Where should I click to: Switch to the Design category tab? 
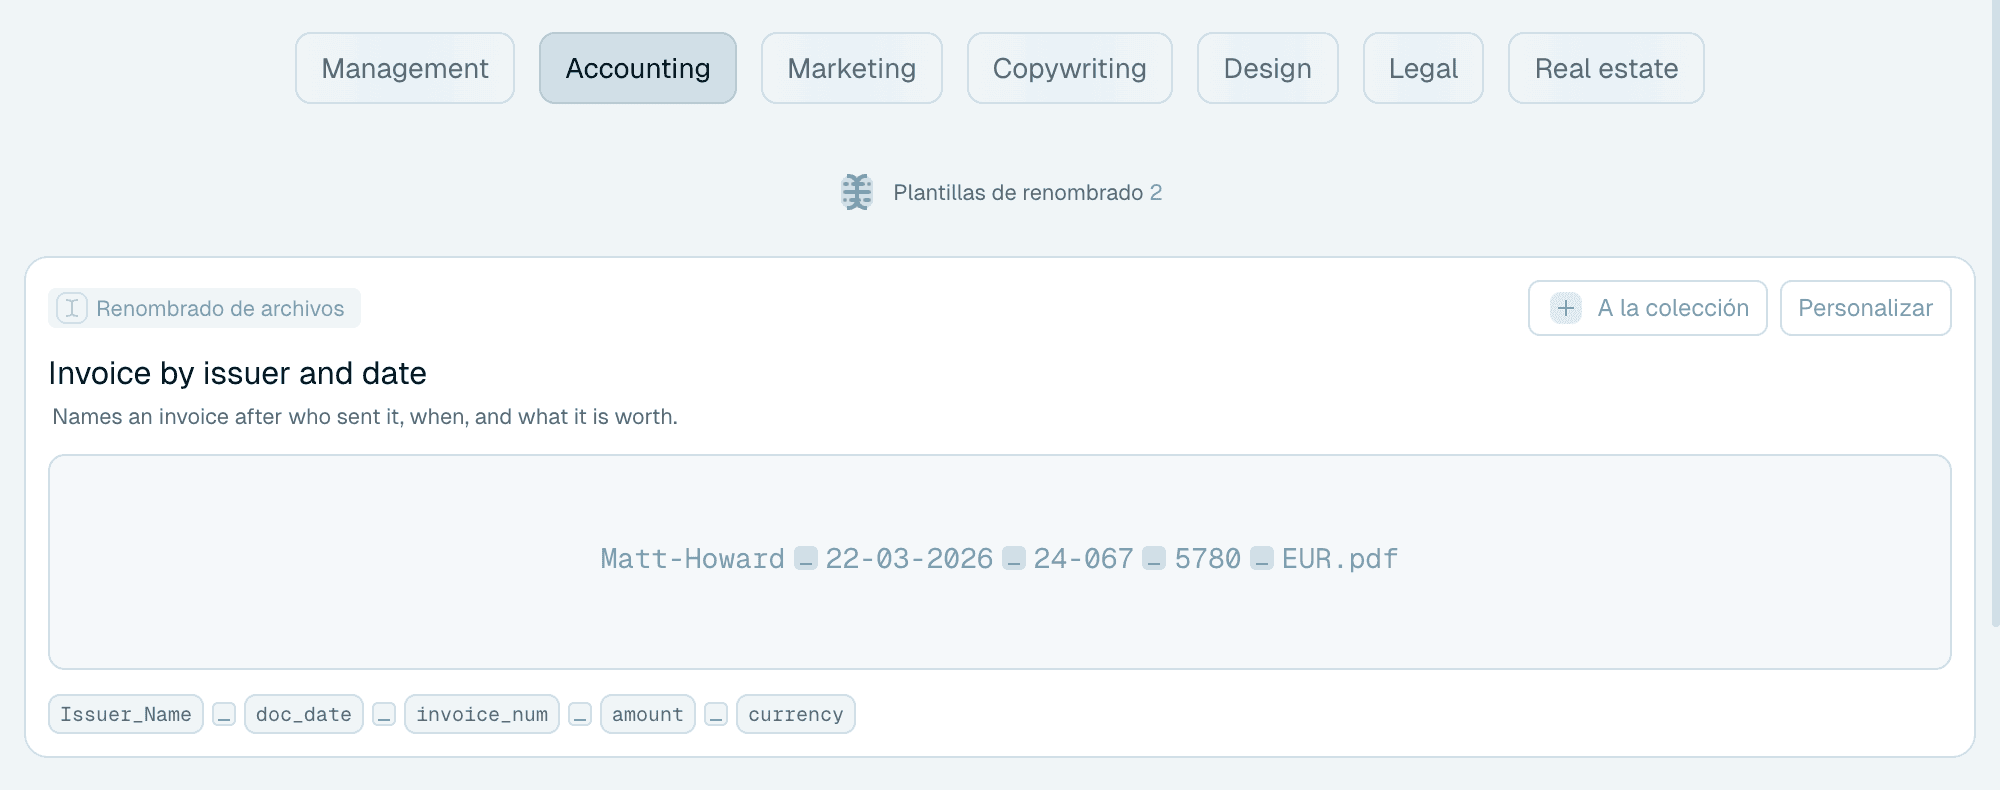(x=1268, y=68)
